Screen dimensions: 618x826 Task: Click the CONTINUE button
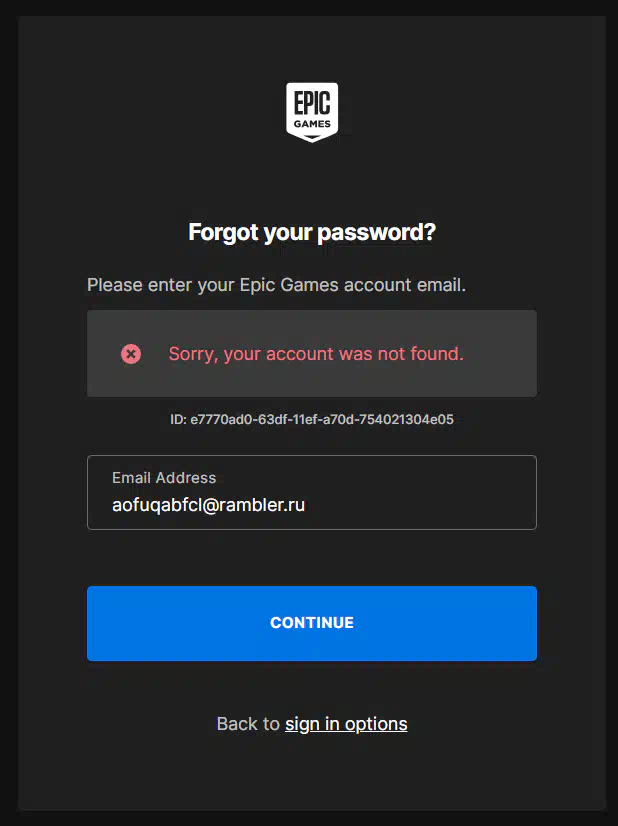click(x=312, y=623)
